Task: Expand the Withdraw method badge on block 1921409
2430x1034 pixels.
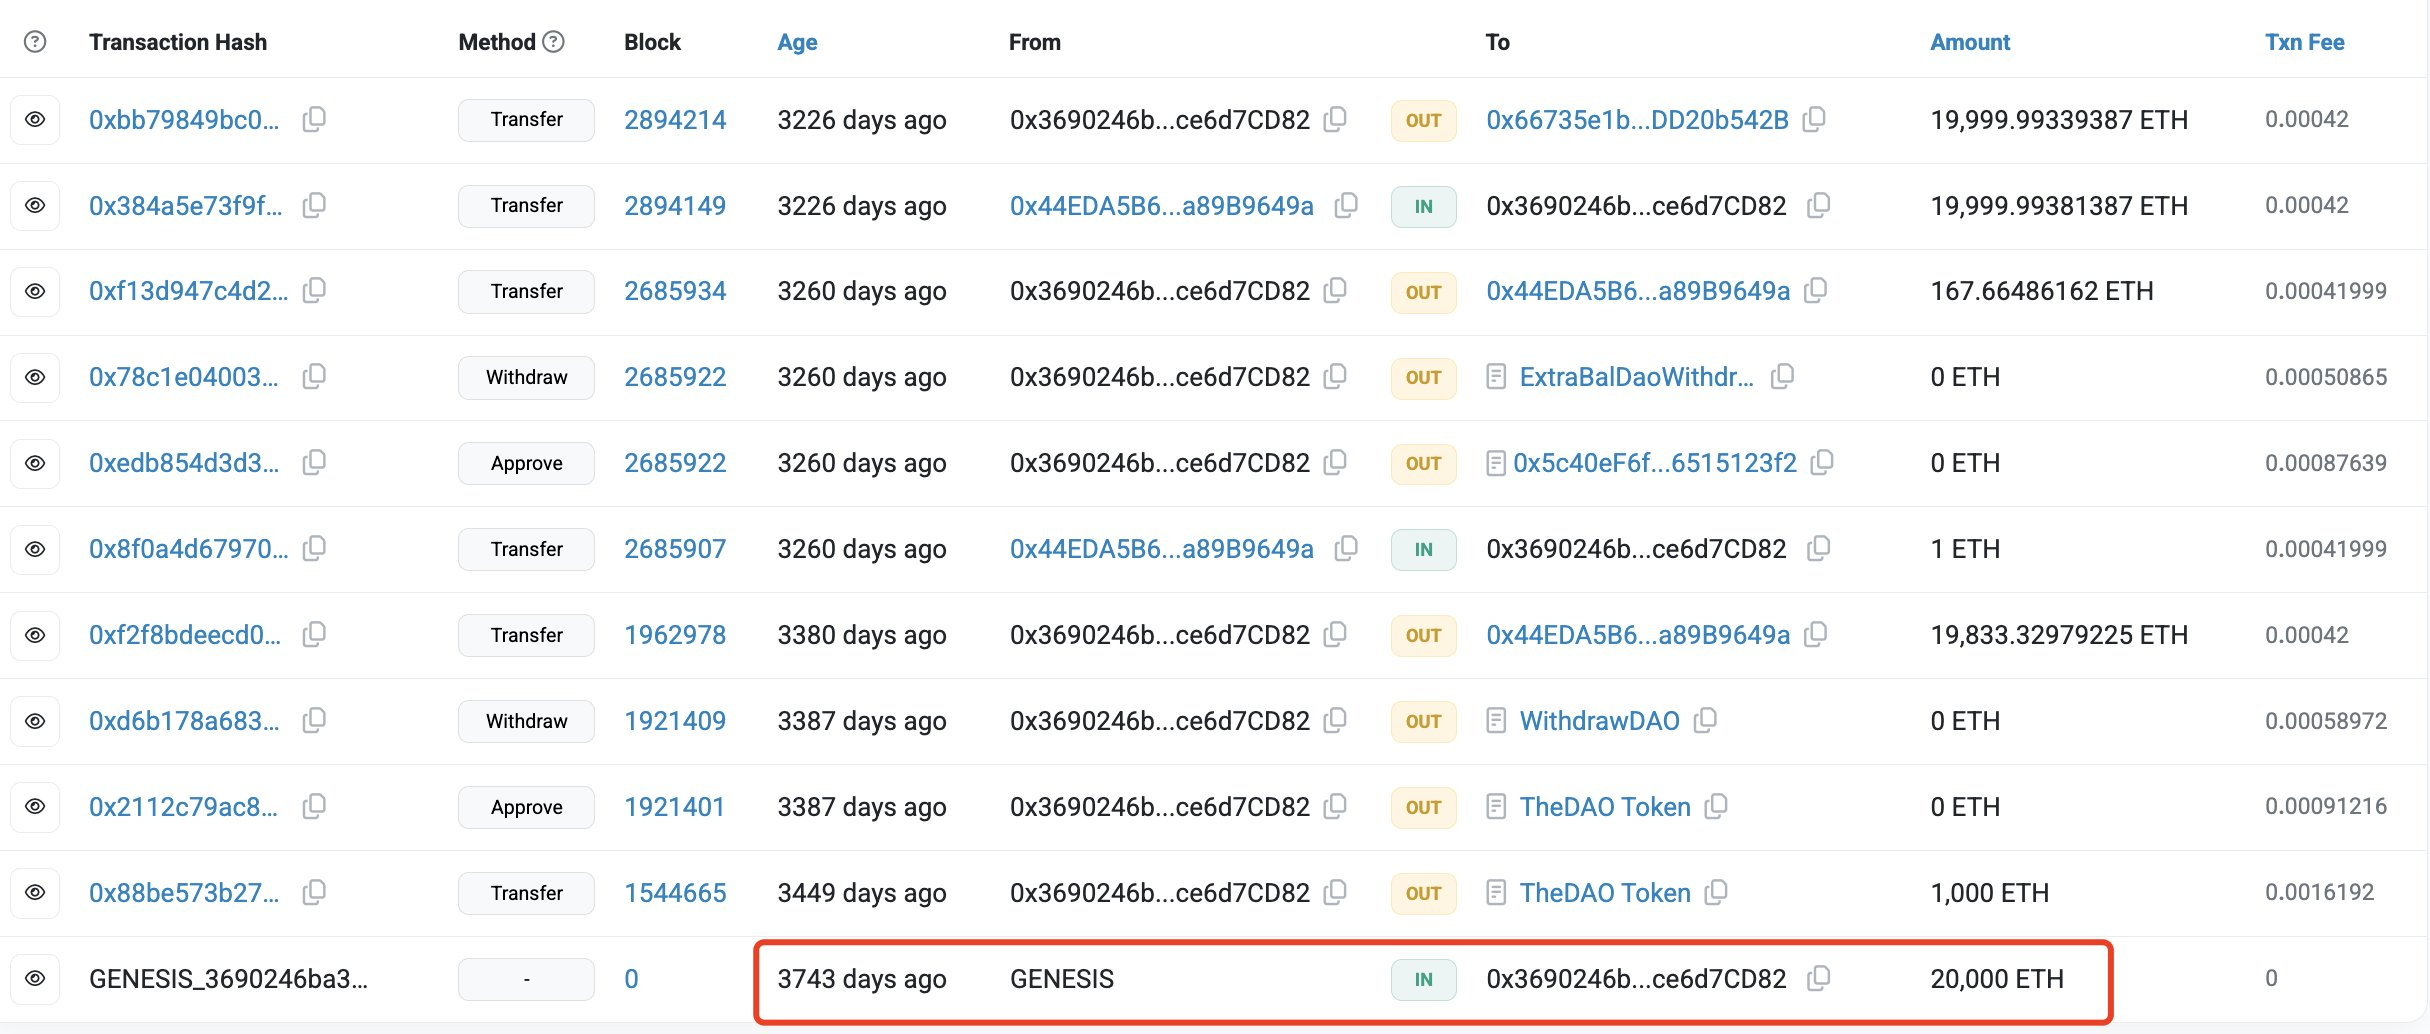Action: pos(525,721)
